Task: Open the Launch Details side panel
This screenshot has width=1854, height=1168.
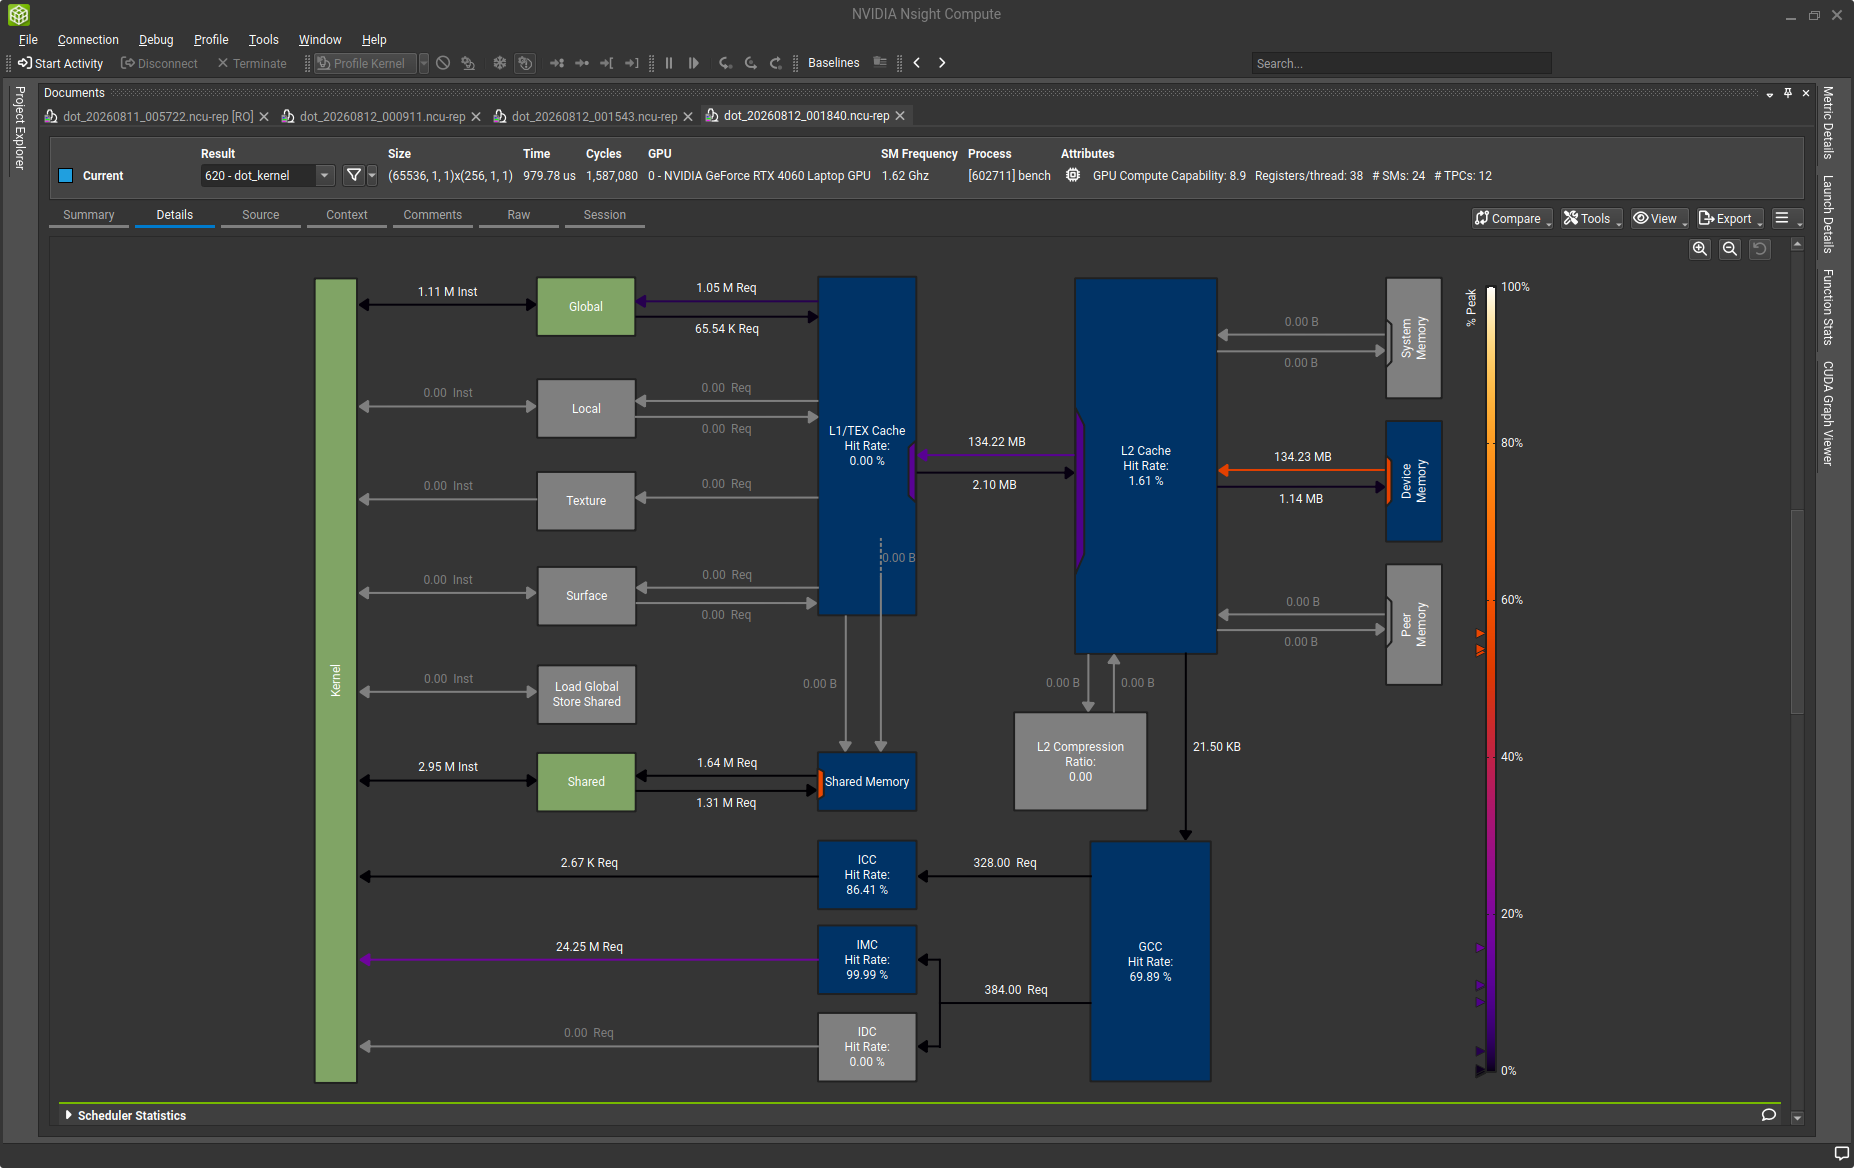Action: (1828, 214)
